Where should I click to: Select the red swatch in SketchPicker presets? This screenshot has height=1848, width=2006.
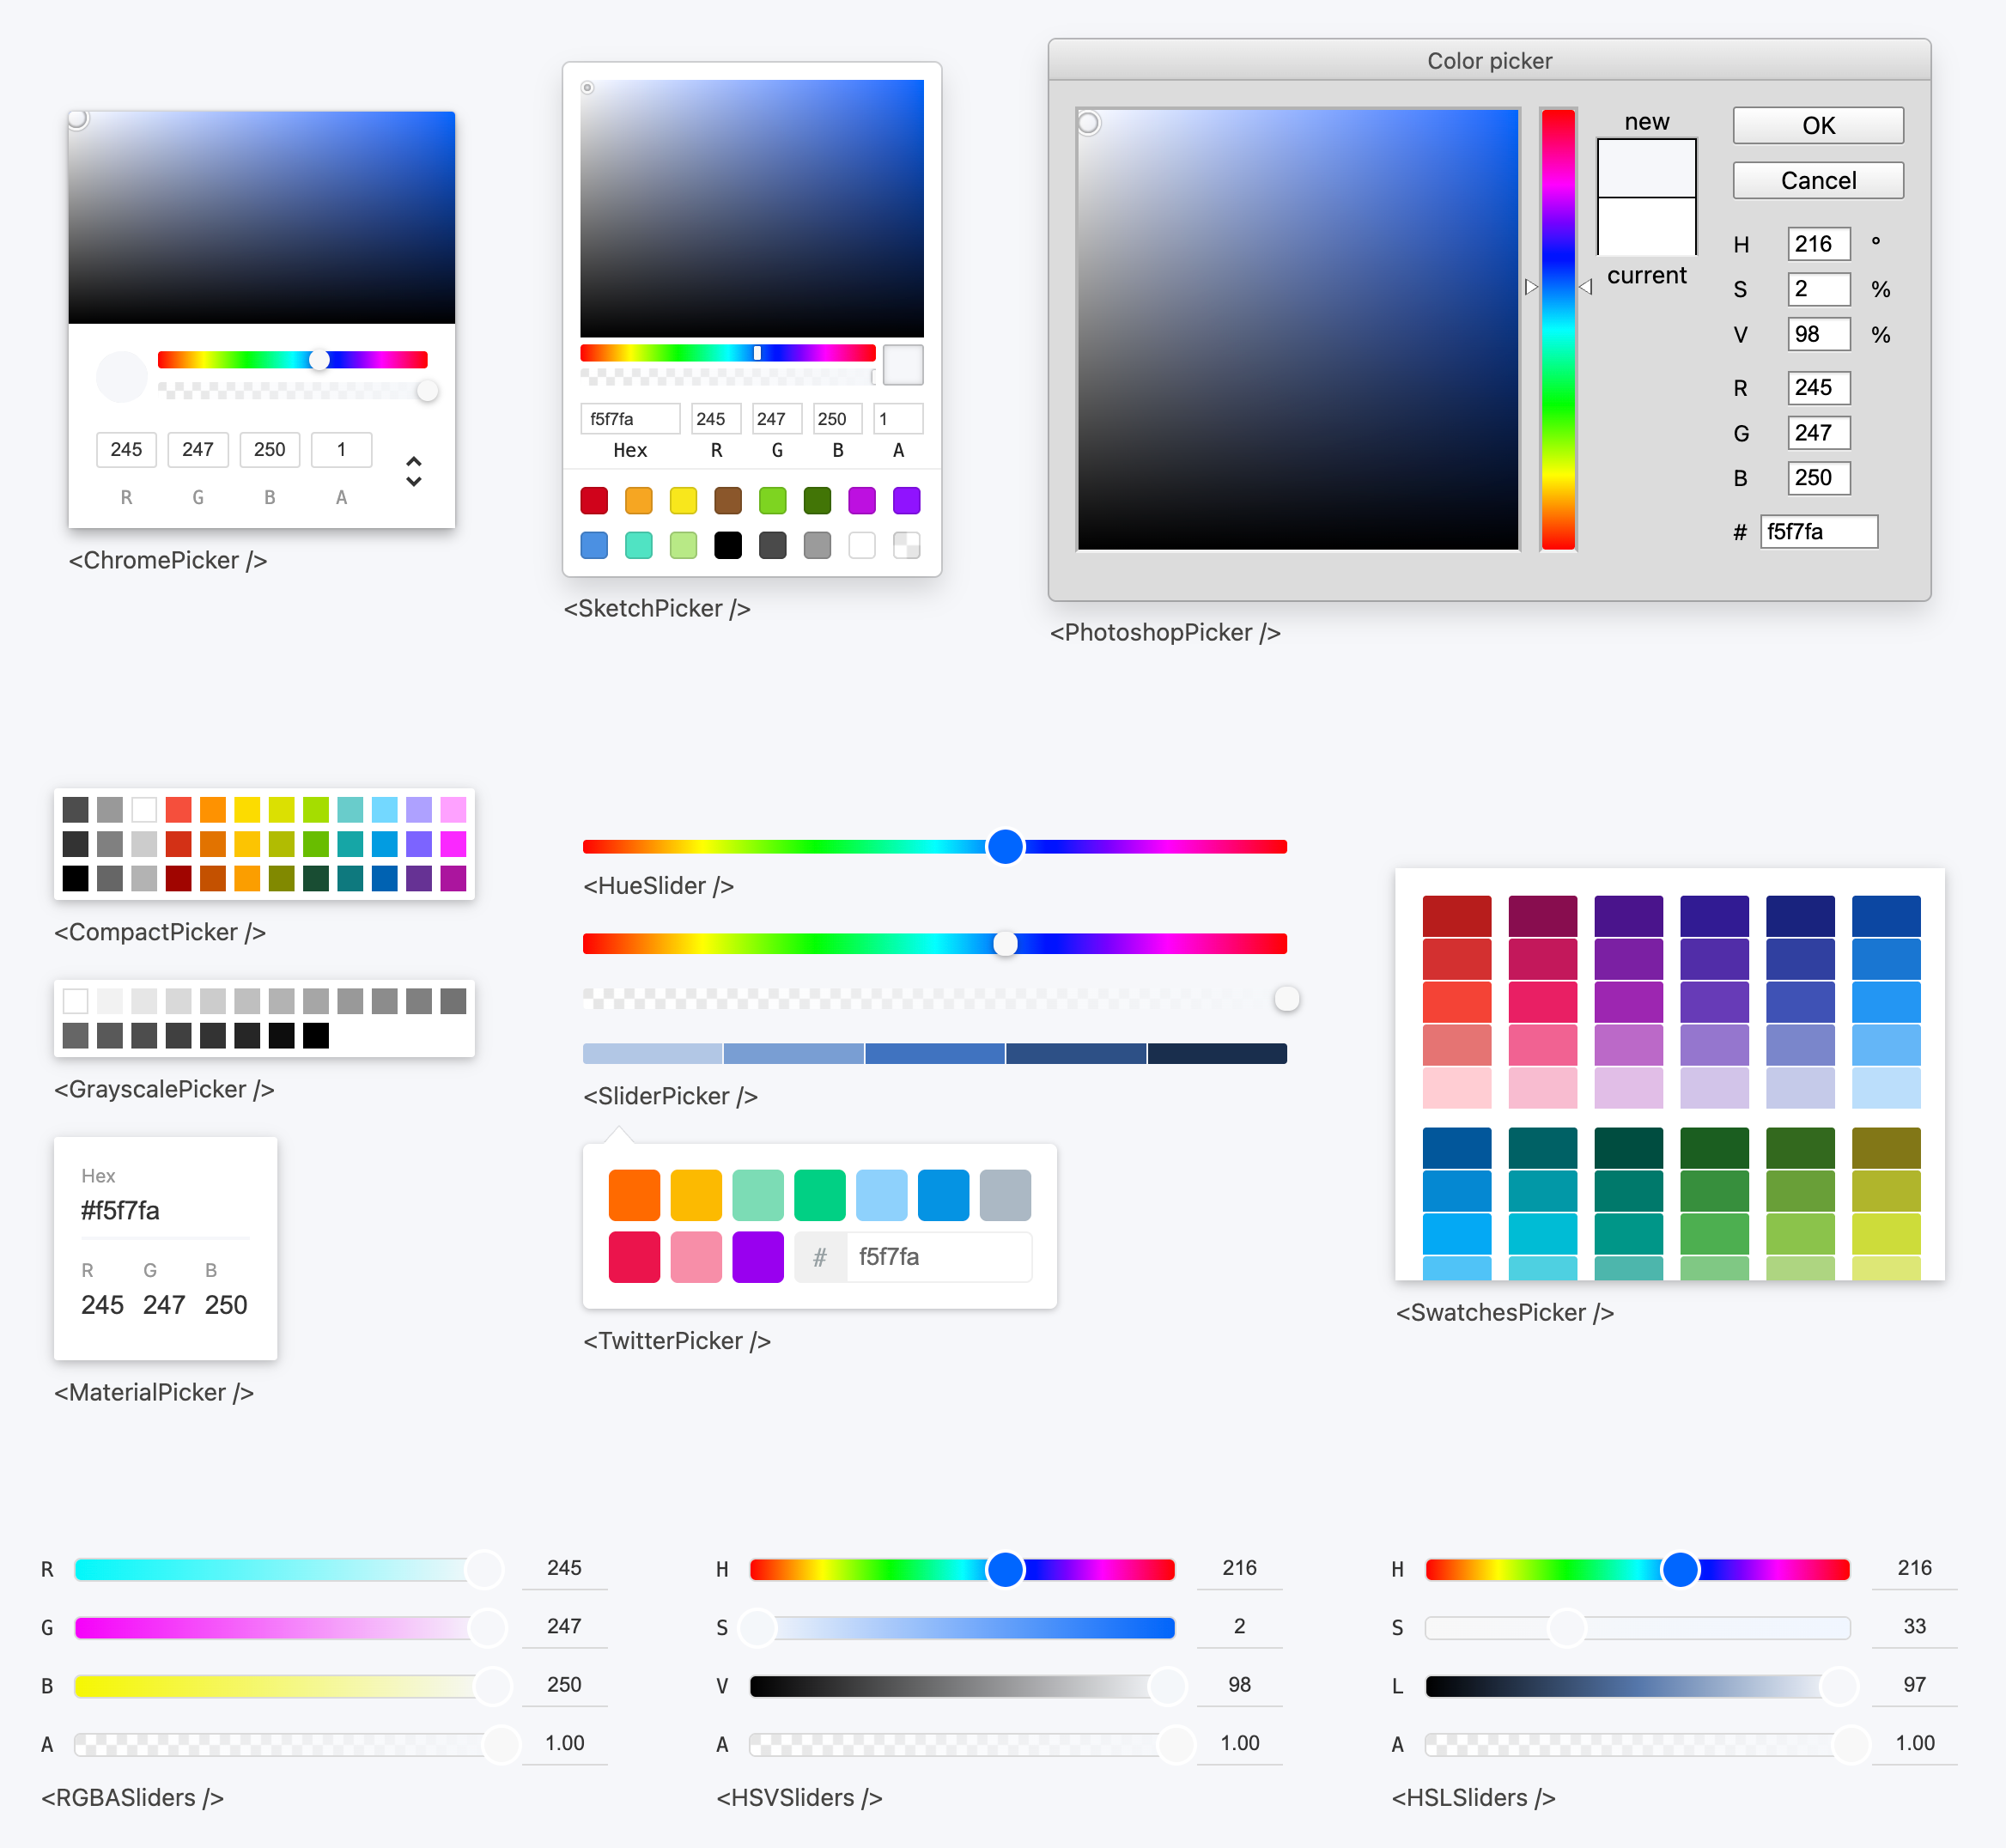click(x=594, y=500)
